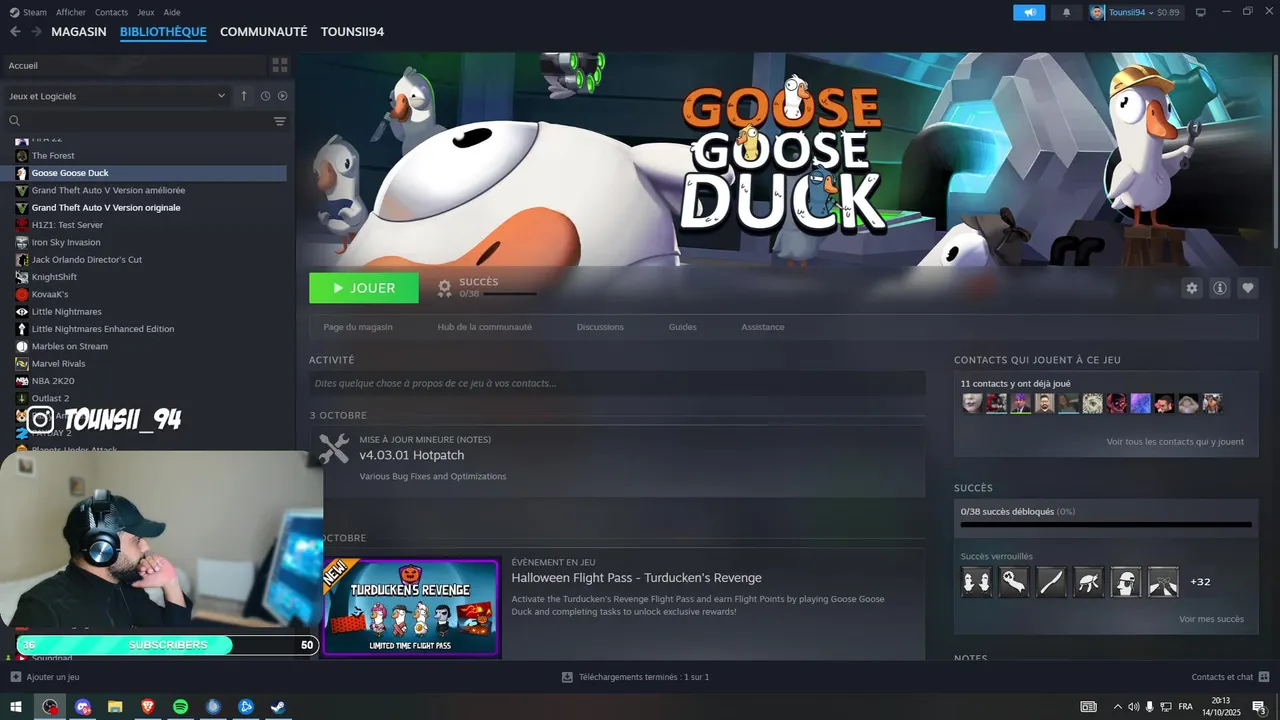Open Page du magasin link
Image resolution: width=1280 pixels, height=720 pixels.
click(x=358, y=327)
